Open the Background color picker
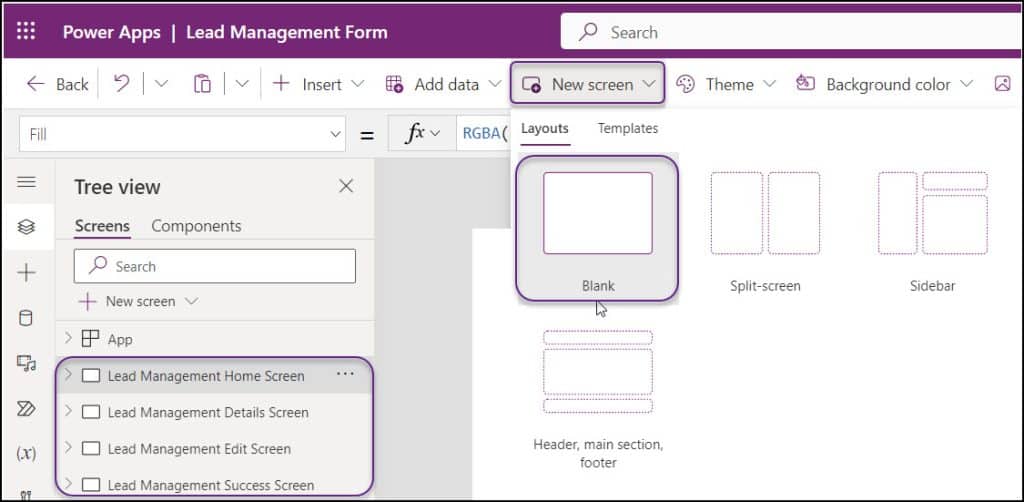 click(884, 84)
